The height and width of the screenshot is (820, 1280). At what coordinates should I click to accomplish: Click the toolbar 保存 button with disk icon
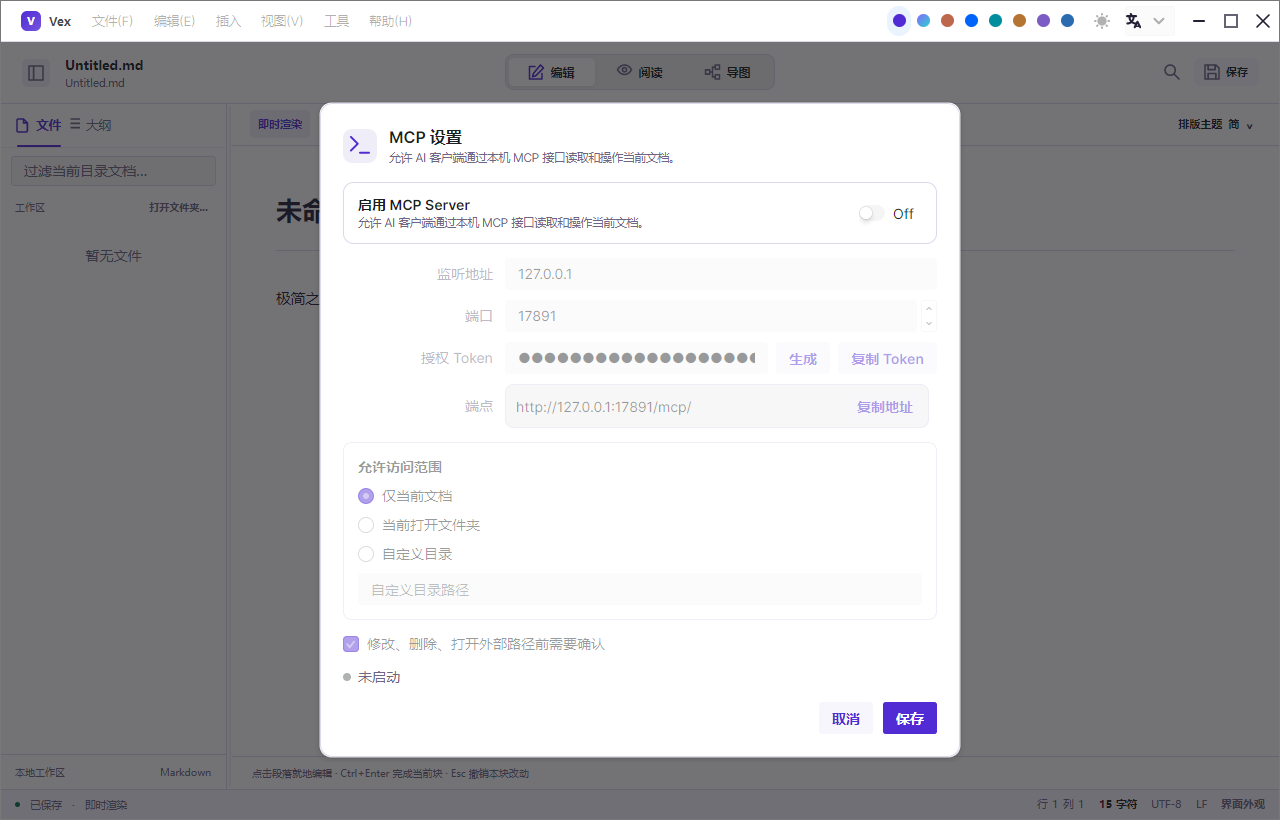click(1226, 72)
